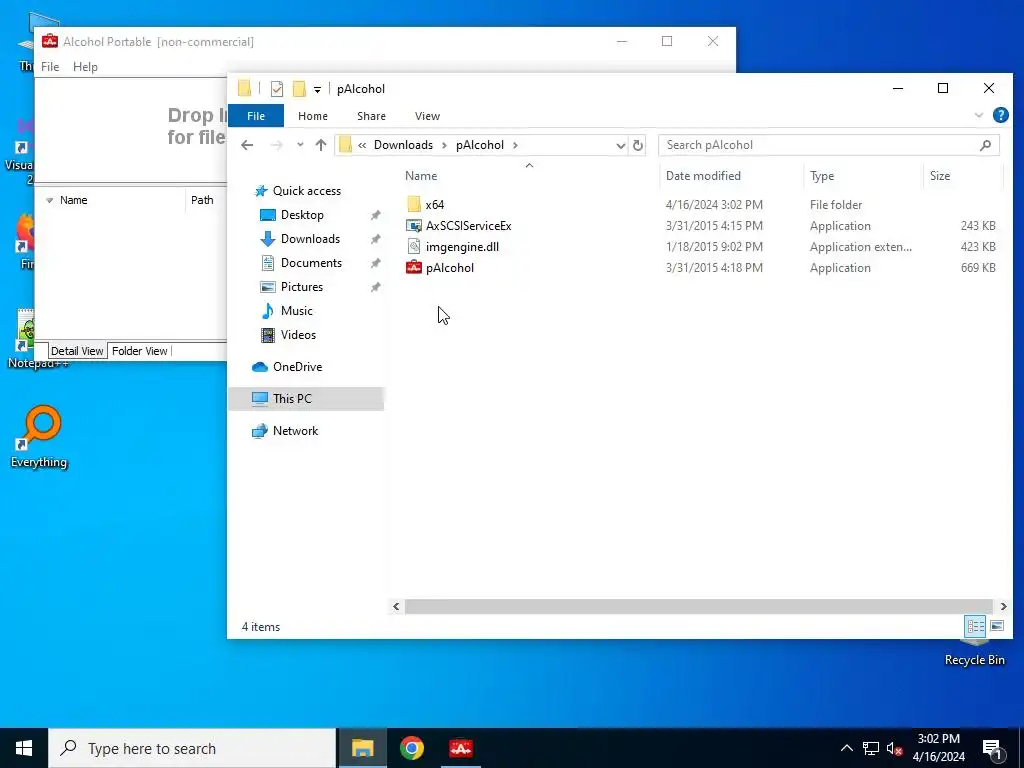This screenshot has height=768, width=1024.
Task: Click the taskbar clock and date
Action: pyautogui.click(x=938, y=748)
